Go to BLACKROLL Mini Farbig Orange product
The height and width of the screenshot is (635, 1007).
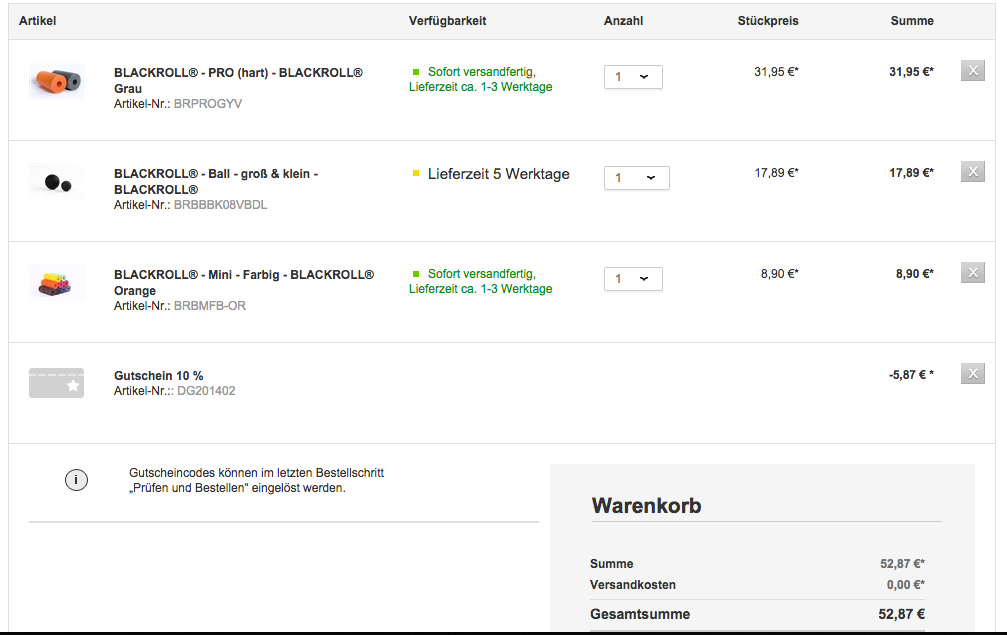(x=243, y=275)
